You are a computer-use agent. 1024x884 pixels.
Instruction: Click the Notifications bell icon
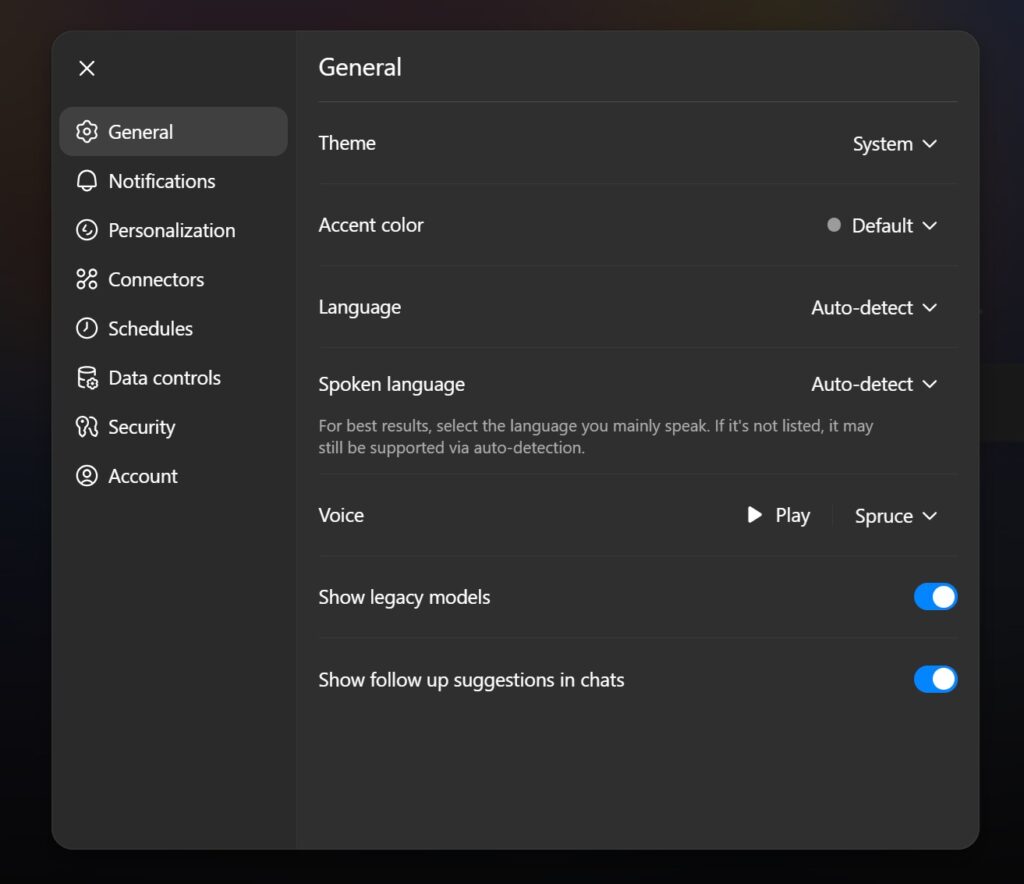point(87,181)
